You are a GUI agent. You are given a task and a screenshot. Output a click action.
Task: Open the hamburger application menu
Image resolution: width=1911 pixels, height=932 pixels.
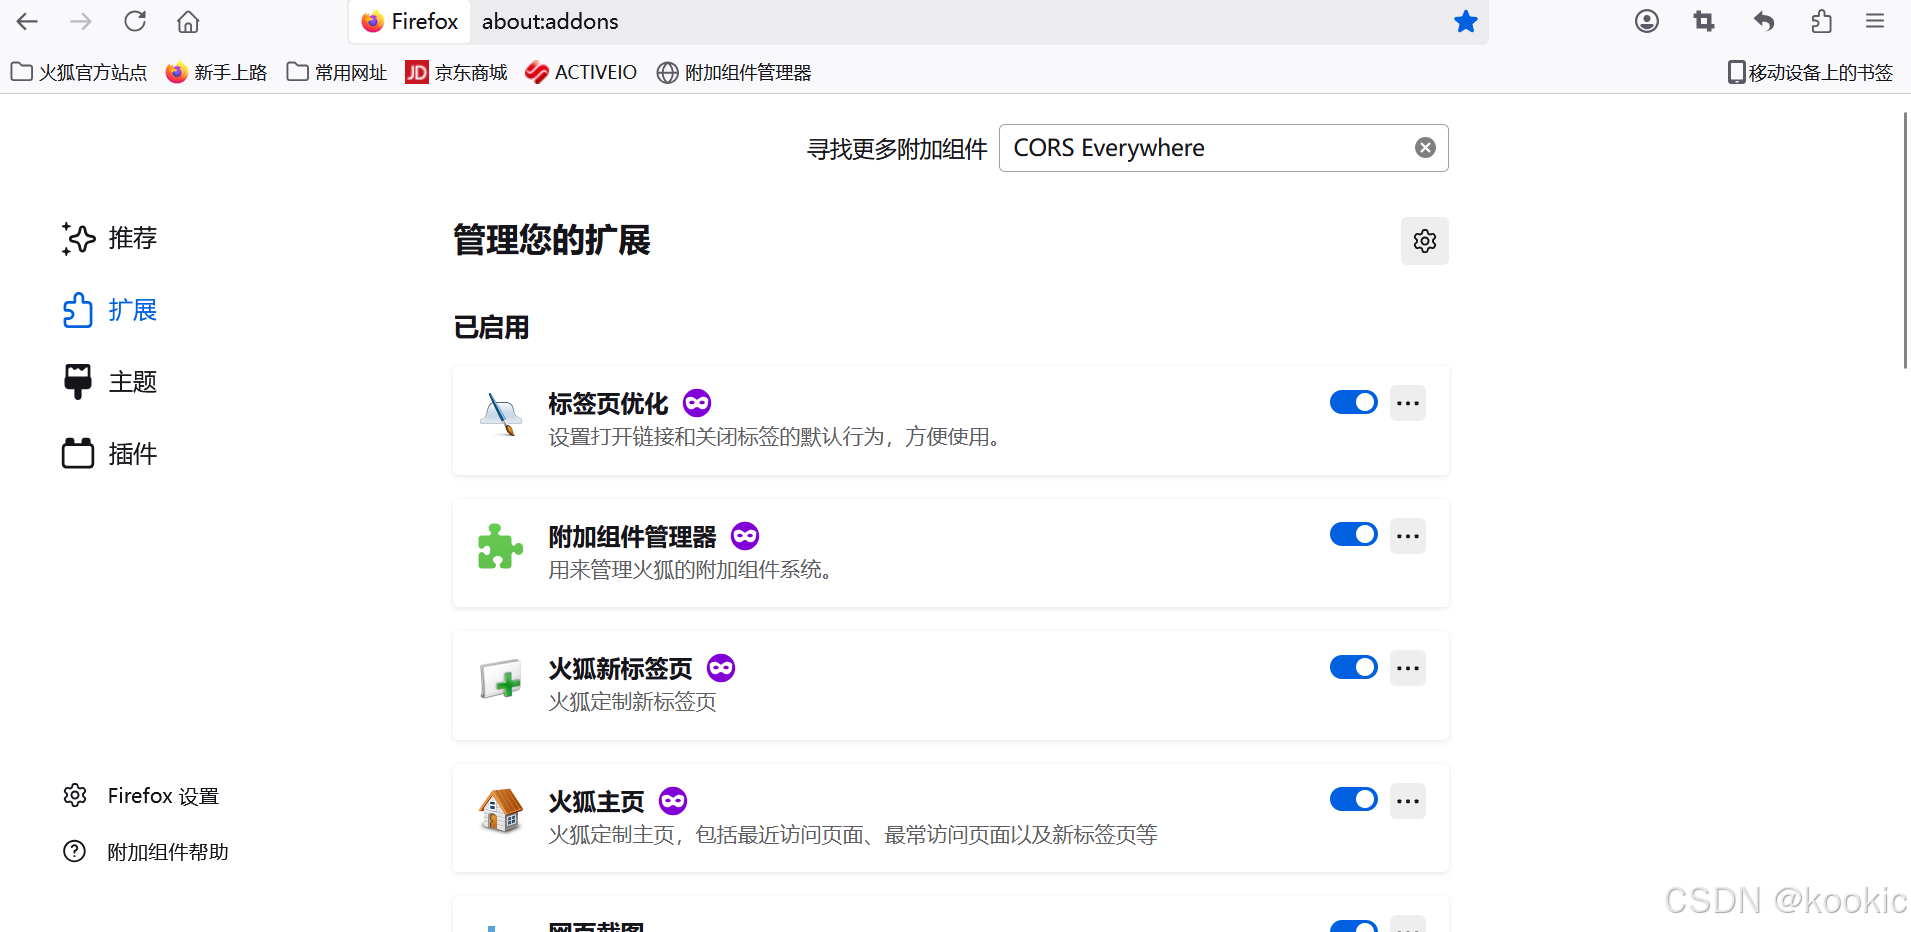tap(1875, 21)
